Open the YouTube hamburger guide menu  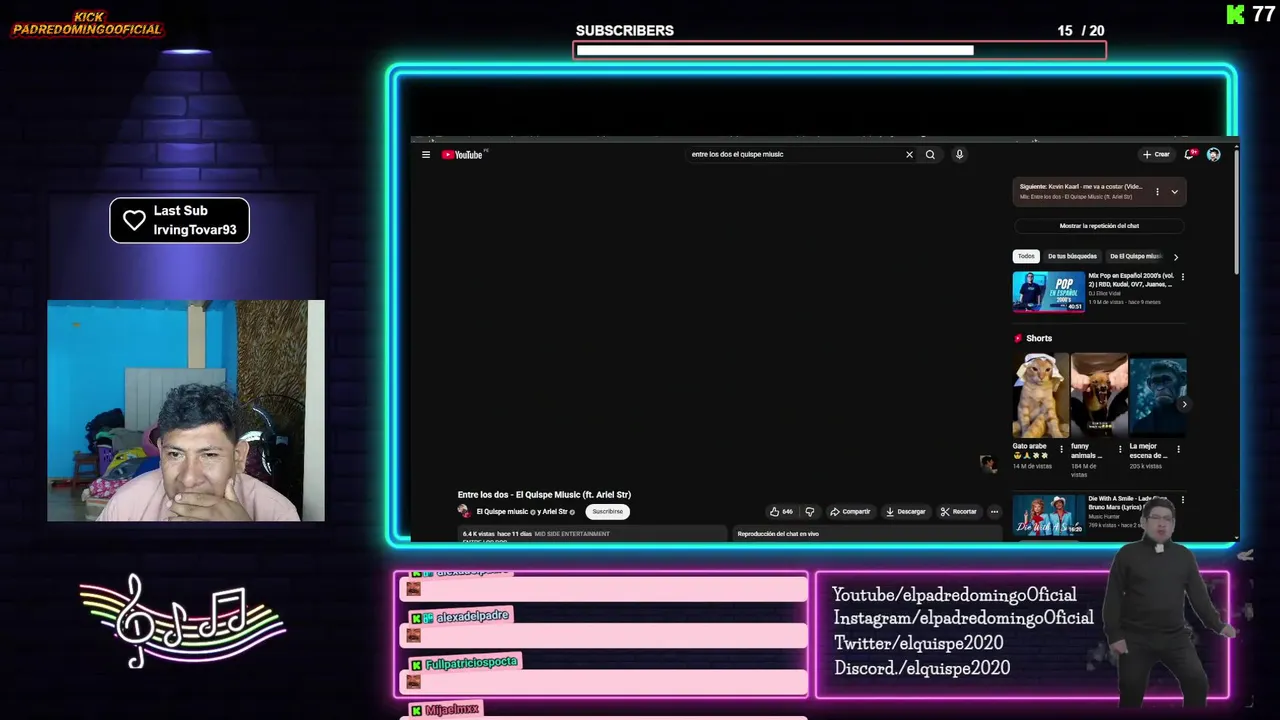click(426, 154)
